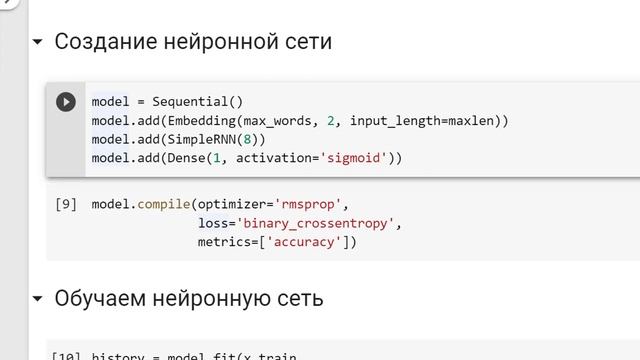The height and width of the screenshot is (360, 640).
Task: Click the metrics=['accuracy'] line
Action: coord(278,242)
